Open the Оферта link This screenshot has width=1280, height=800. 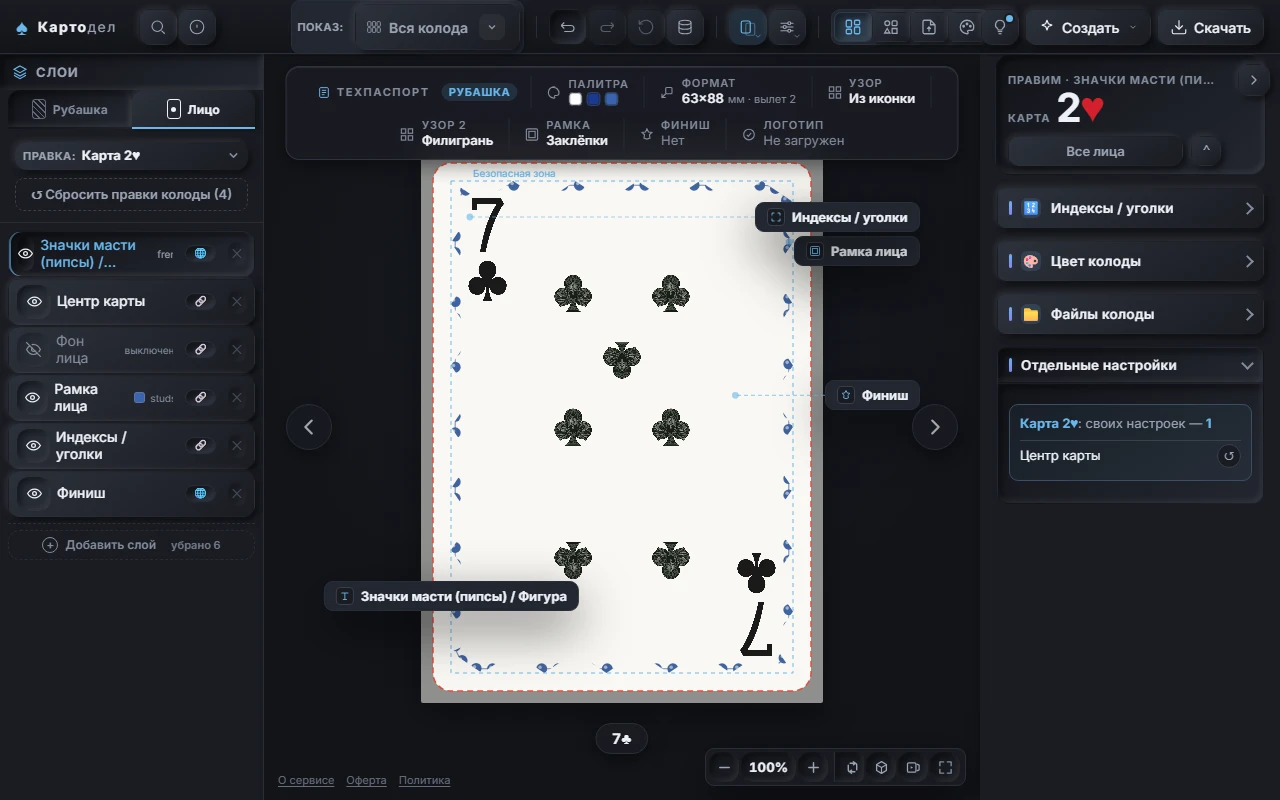click(x=366, y=780)
